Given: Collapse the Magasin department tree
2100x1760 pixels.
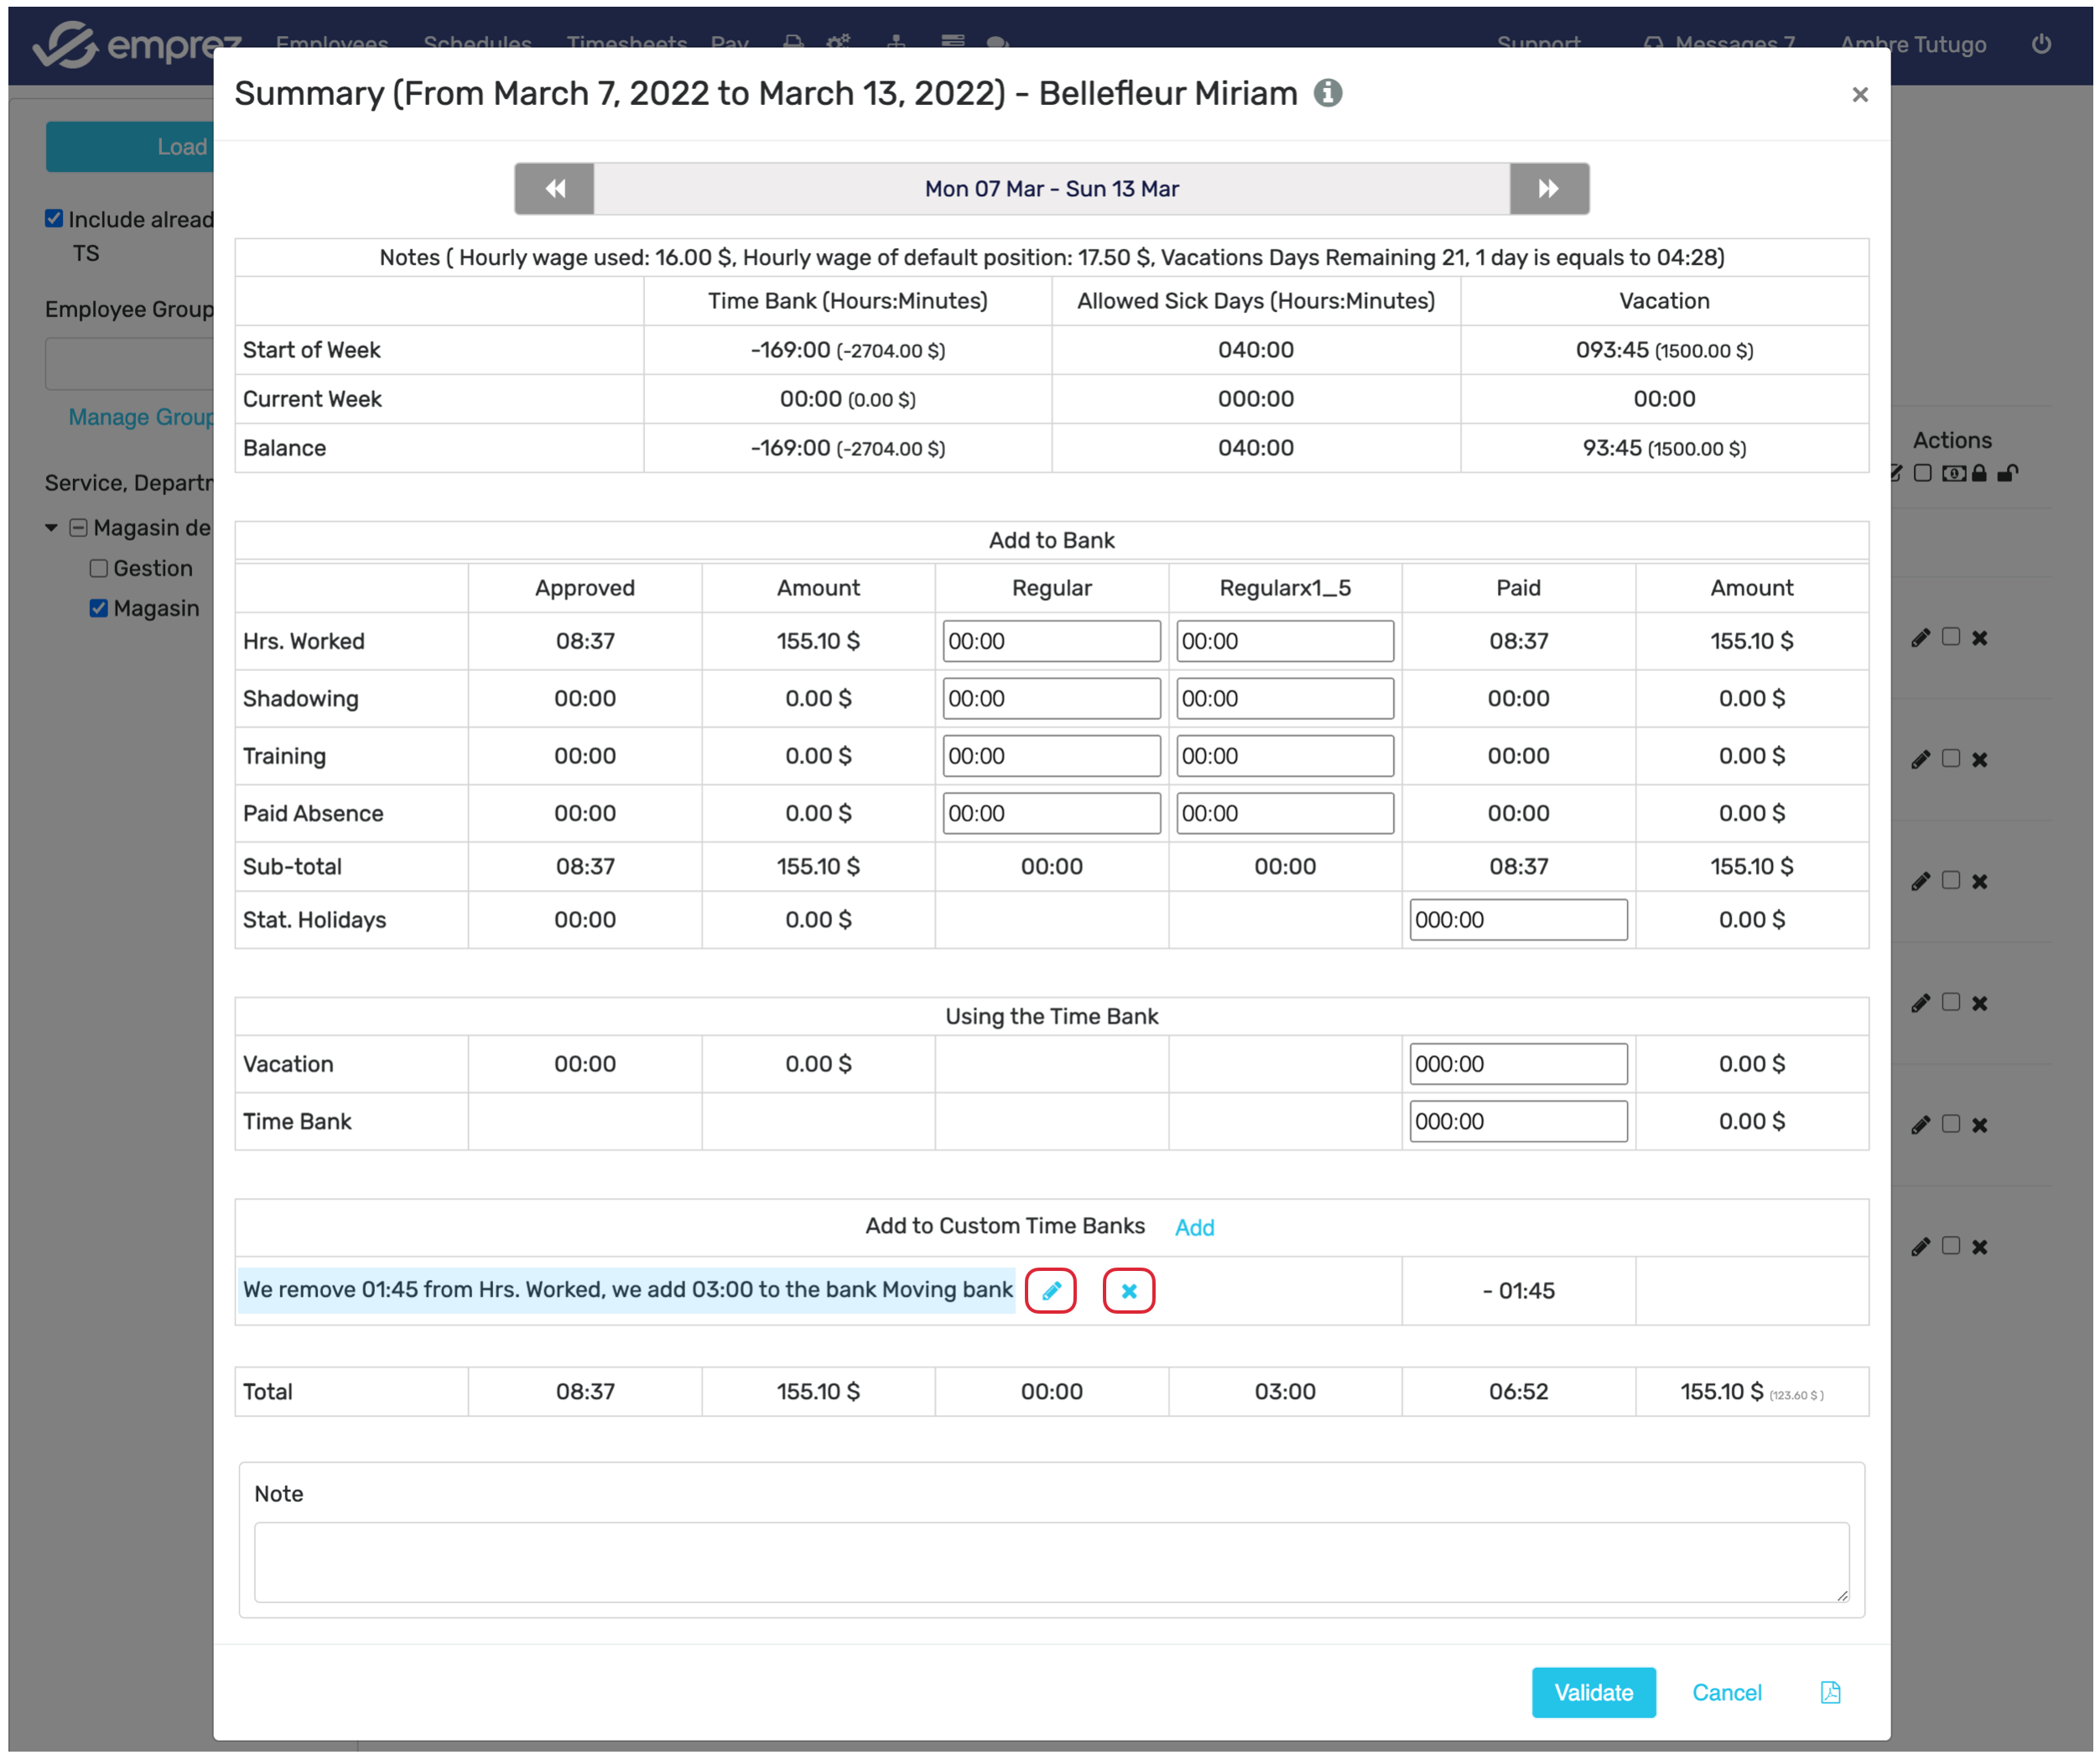Looking at the screenshot, I should 51,528.
